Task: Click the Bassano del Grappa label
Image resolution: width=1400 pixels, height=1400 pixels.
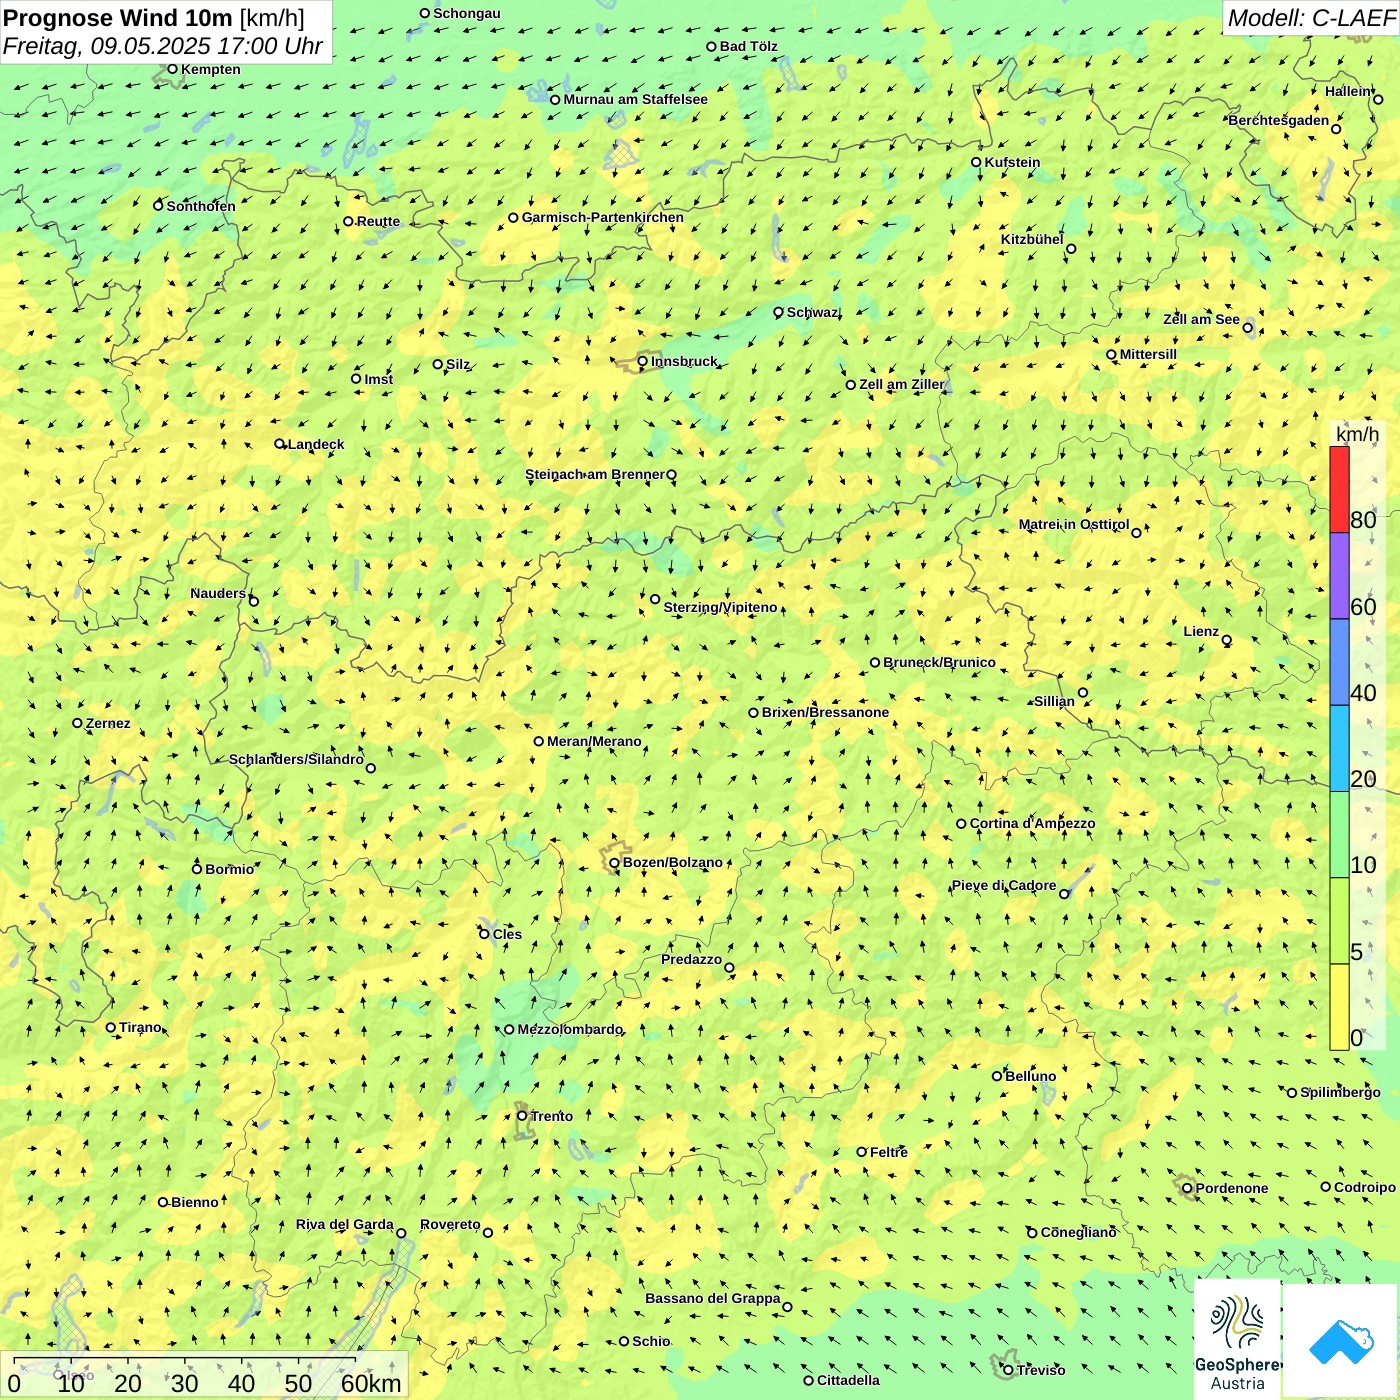Action: 713,1298
